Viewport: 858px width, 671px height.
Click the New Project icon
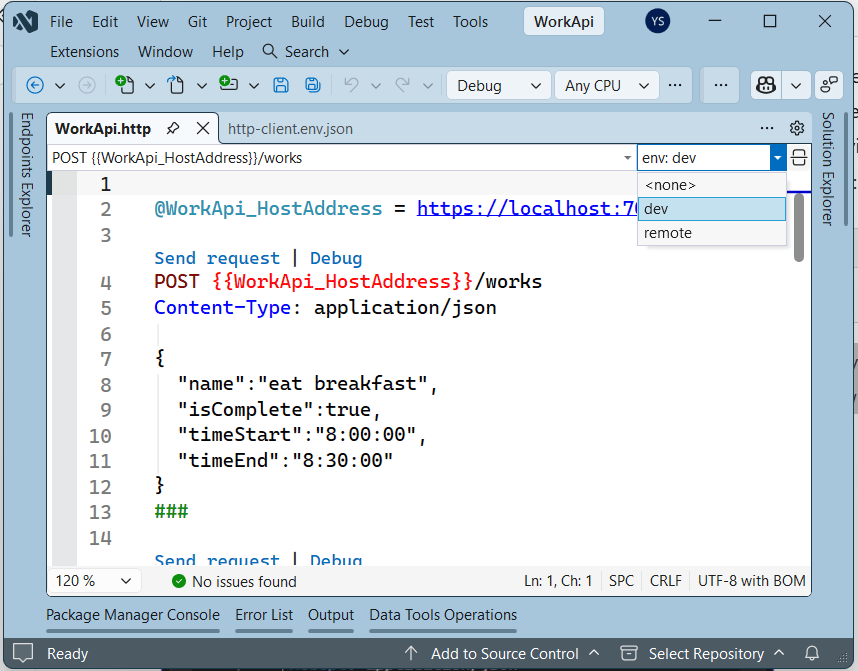pos(125,85)
